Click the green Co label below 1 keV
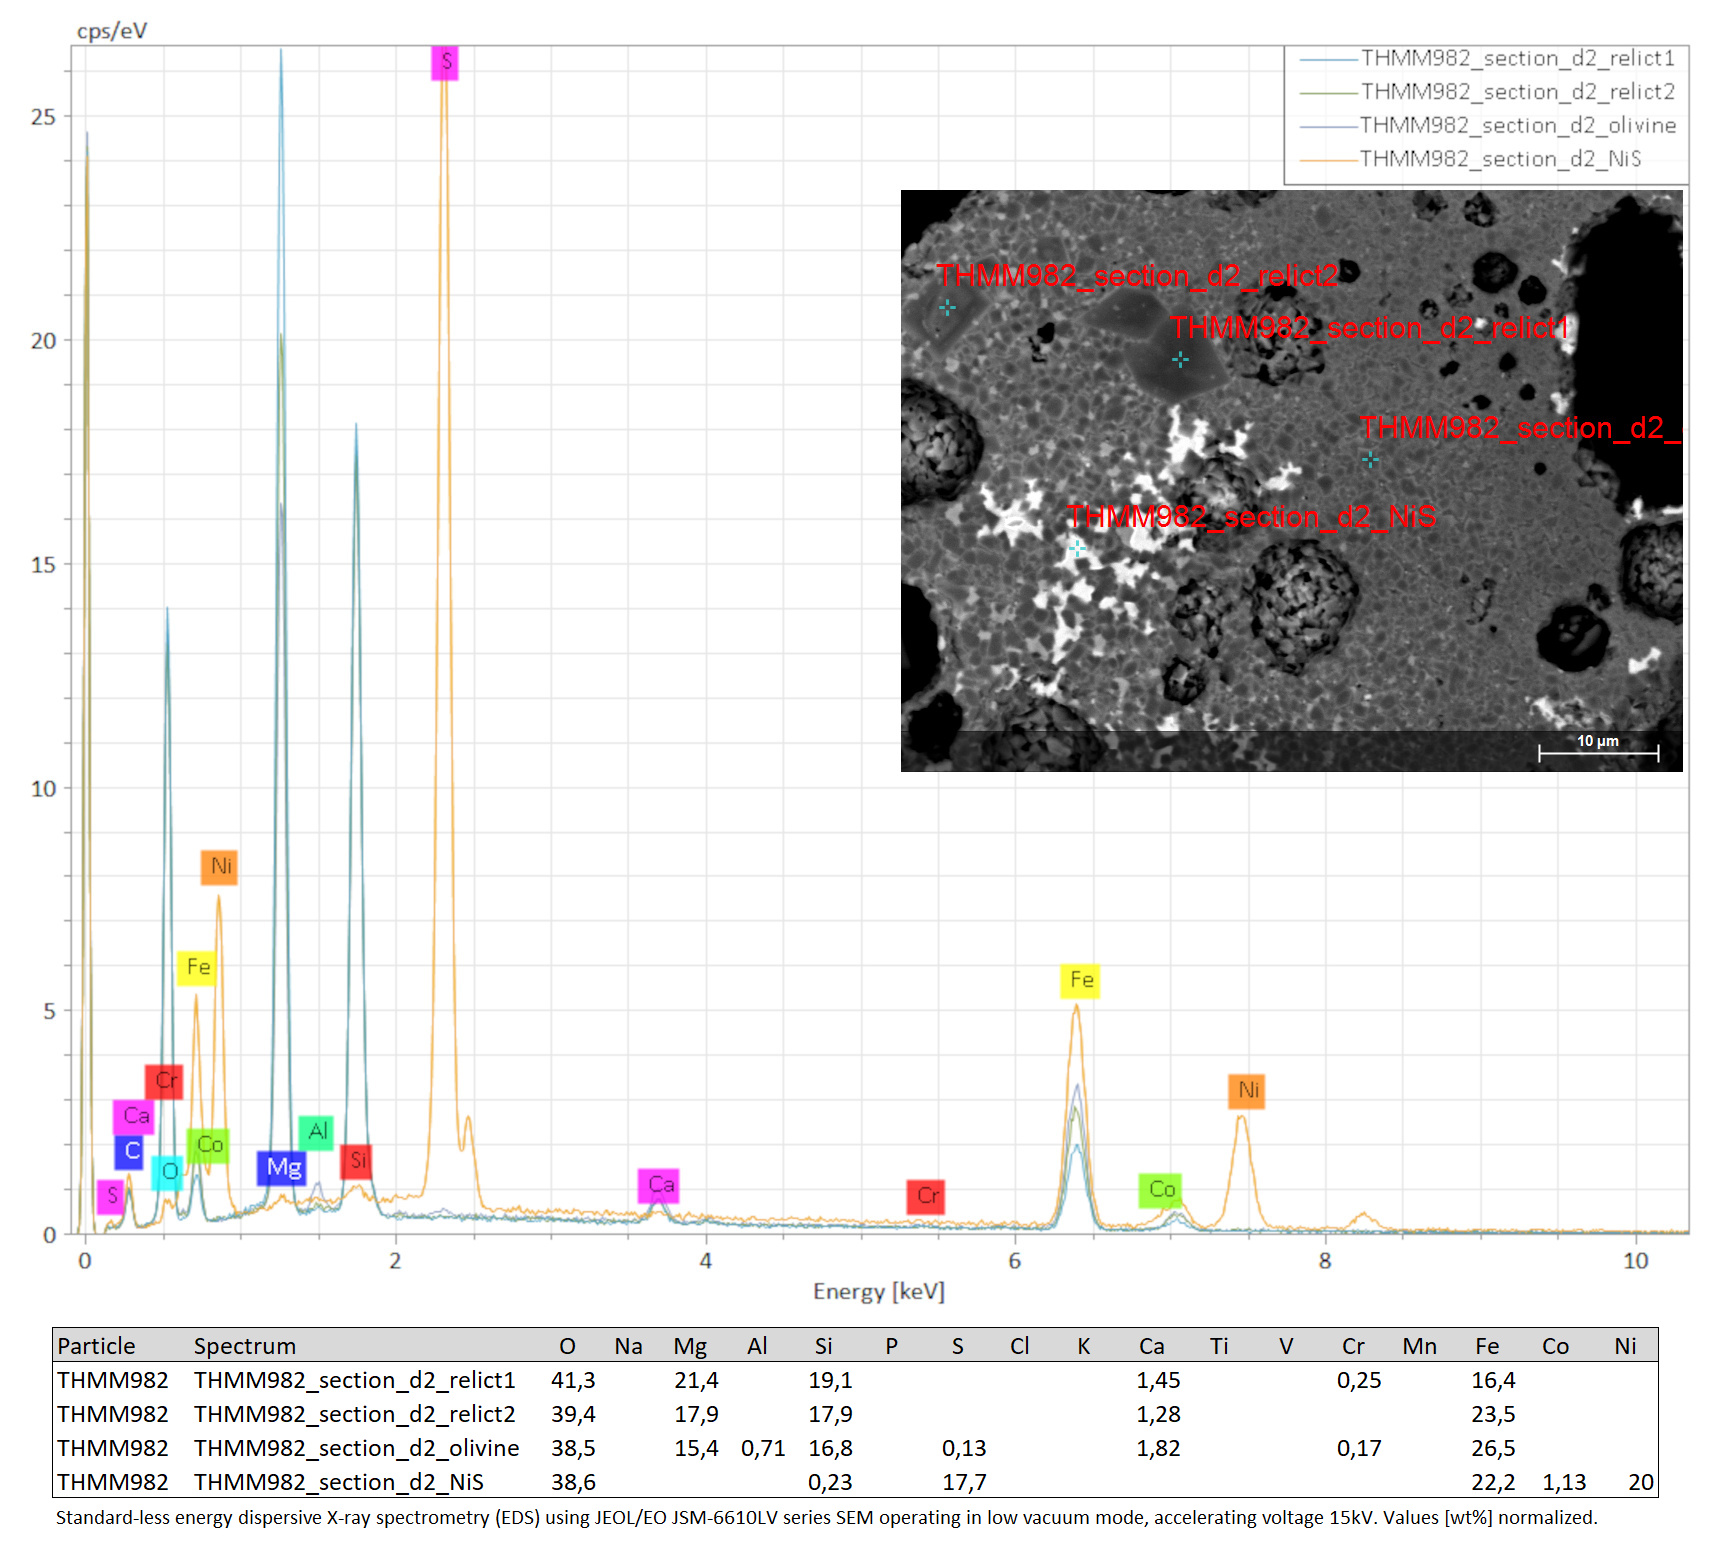 click(x=208, y=1145)
